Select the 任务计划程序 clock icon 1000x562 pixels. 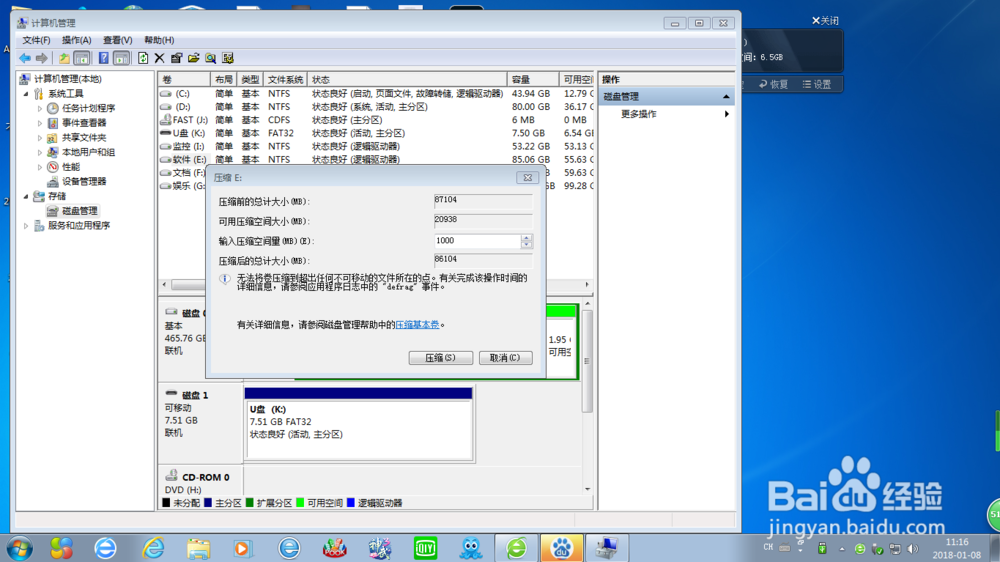[53, 108]
